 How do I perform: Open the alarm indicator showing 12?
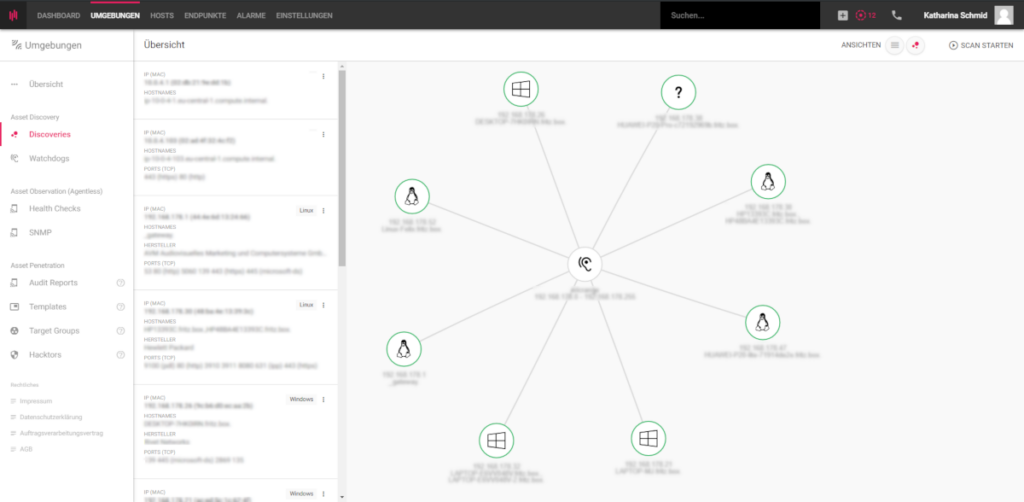coord(865,15)
